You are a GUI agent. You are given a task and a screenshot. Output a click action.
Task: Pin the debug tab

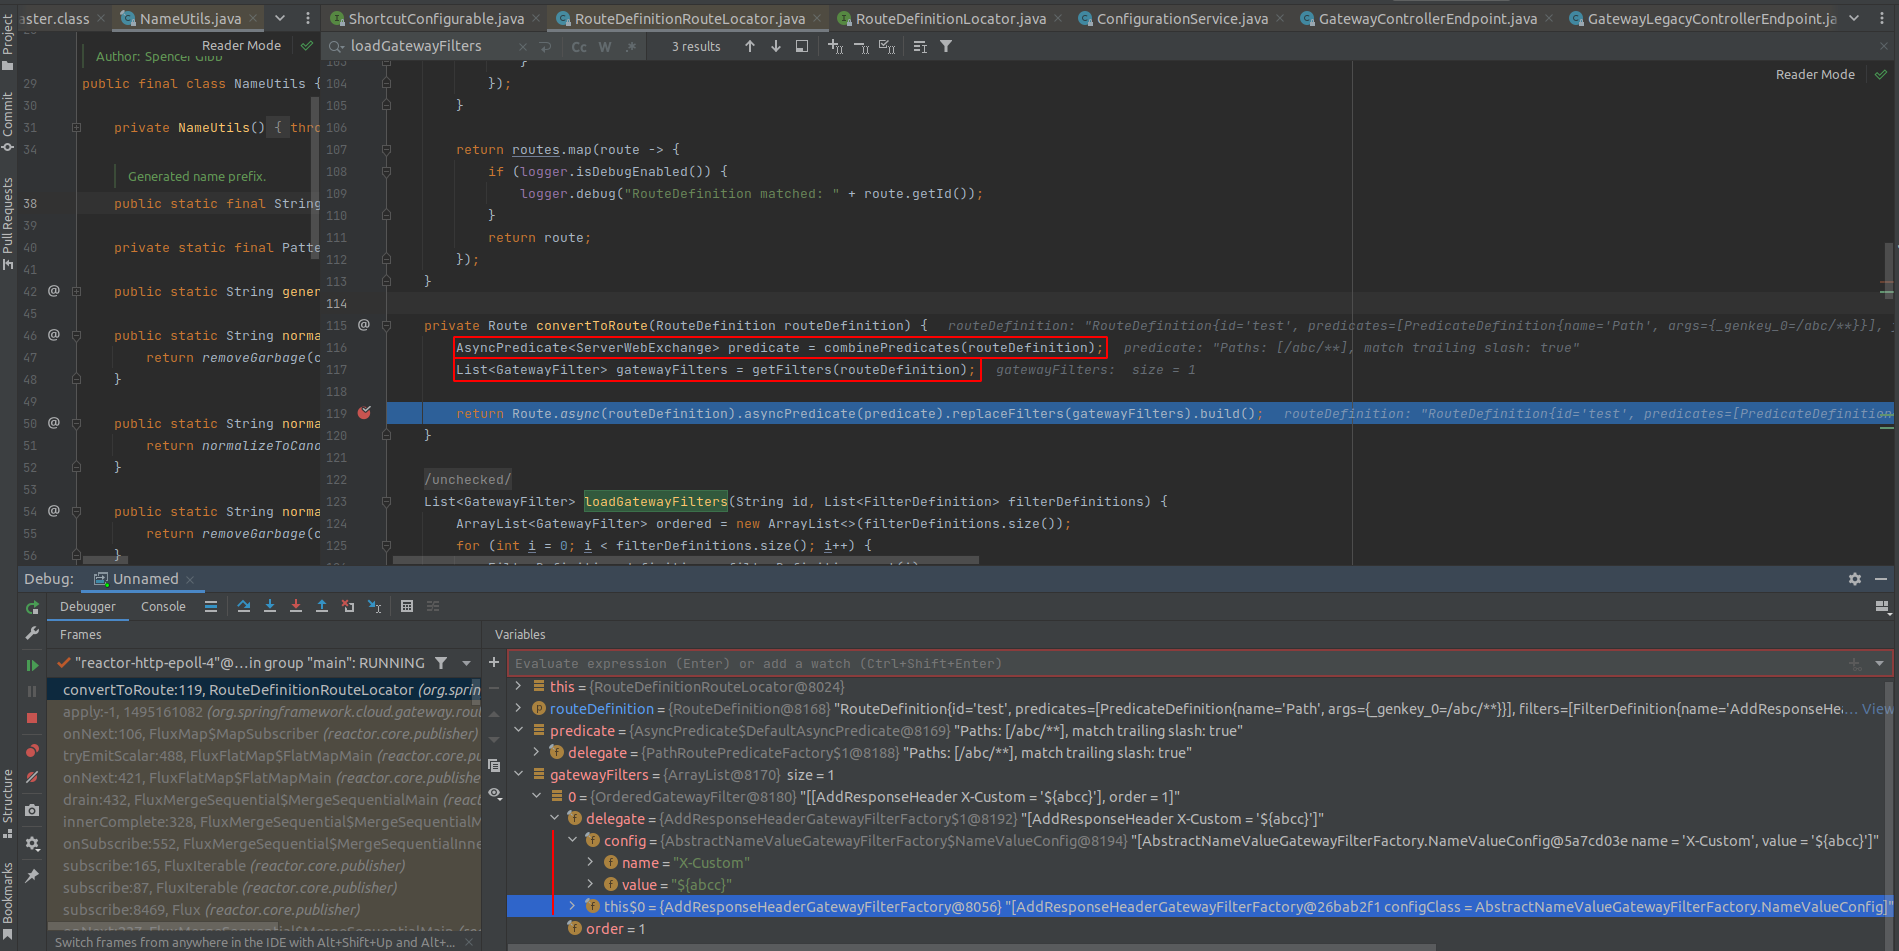click(x=32, y=876)
